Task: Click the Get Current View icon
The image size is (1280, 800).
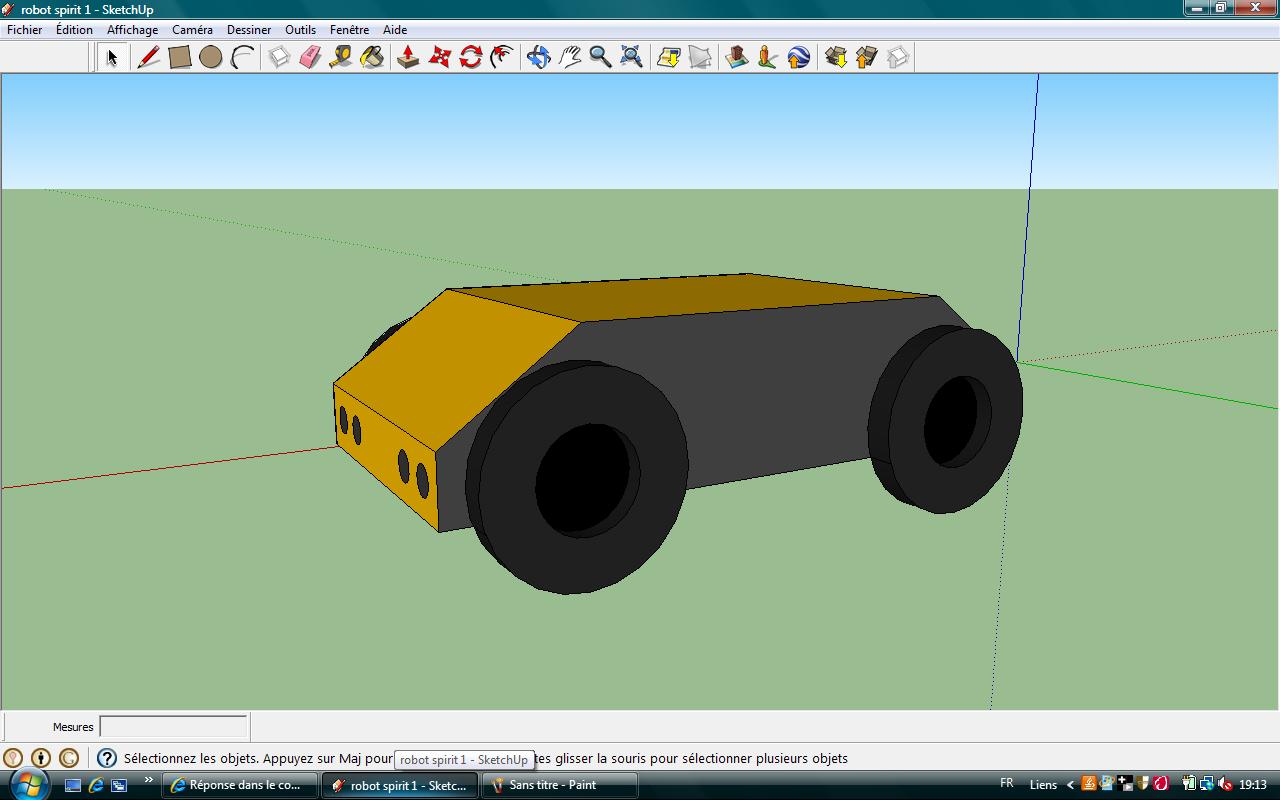Action: click(x=669, y=57)
